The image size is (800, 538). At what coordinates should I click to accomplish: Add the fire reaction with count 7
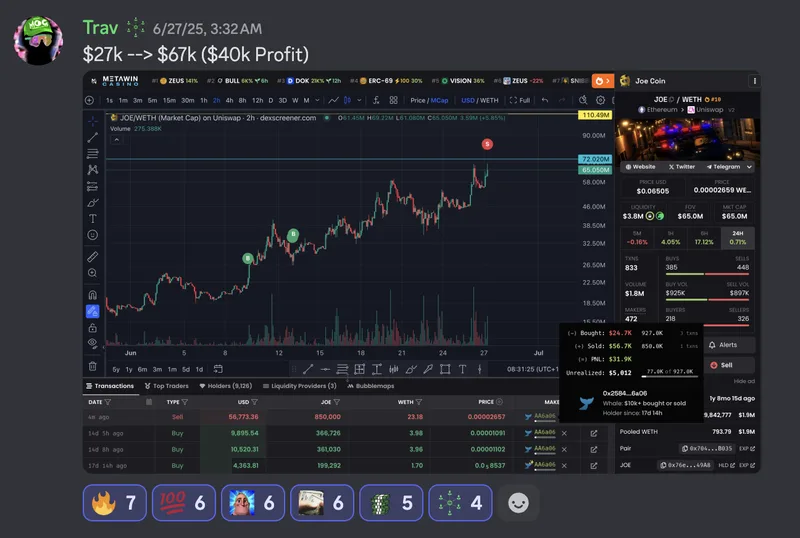click(115, 503)
